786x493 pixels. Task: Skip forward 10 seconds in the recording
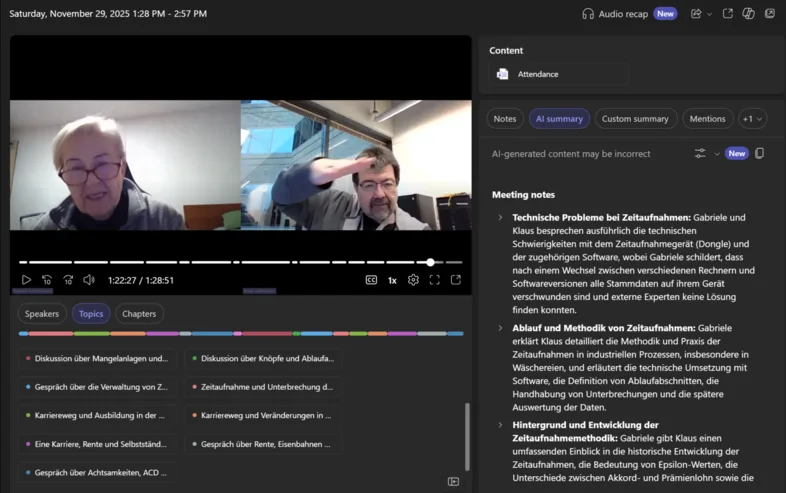pyautogui.click(x=68, y=280)
